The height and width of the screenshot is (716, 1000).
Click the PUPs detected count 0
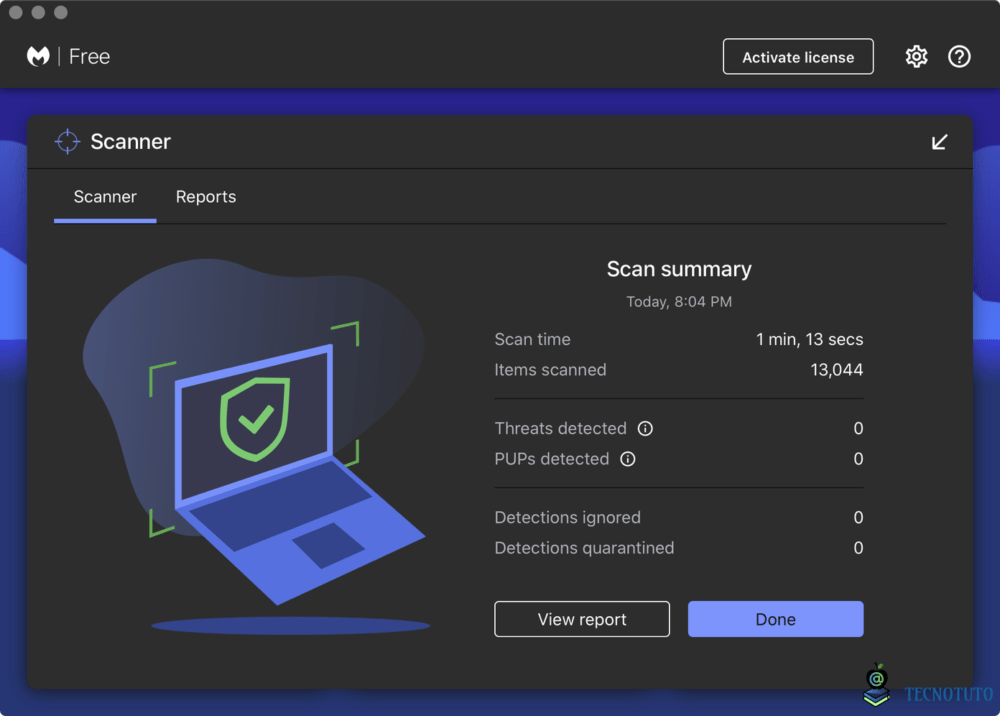(858, 459)
